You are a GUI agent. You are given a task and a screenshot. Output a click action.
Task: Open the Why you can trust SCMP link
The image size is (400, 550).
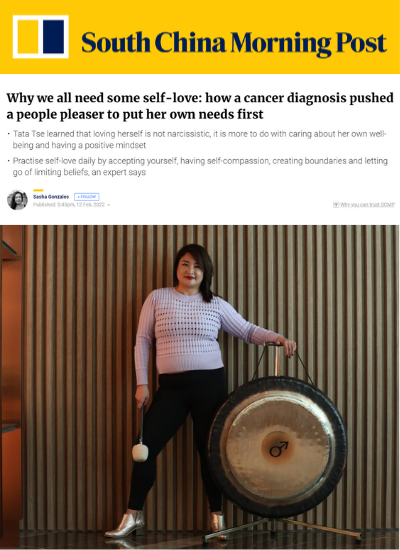click(367, 204)
